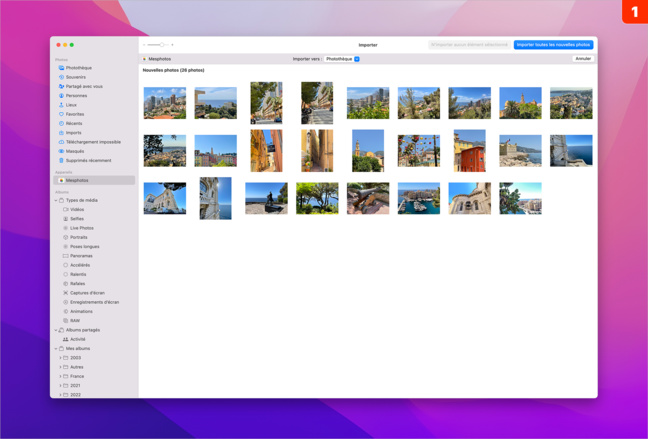Go to Personnes in sidebar
The width and height of the screenshot is (648, 439).
pos(76,96)
